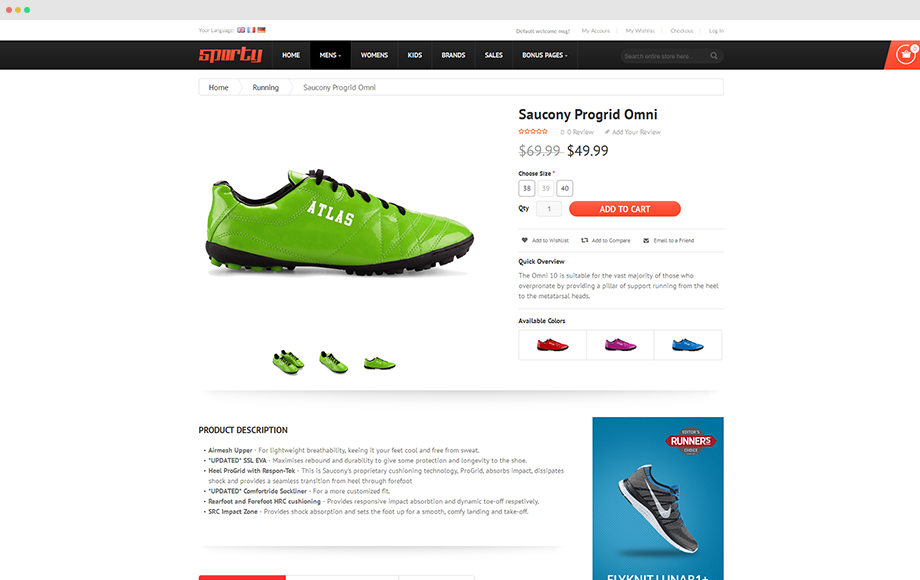Click the star rating icons
Screen dimensions: 920x580
(533, 131)
